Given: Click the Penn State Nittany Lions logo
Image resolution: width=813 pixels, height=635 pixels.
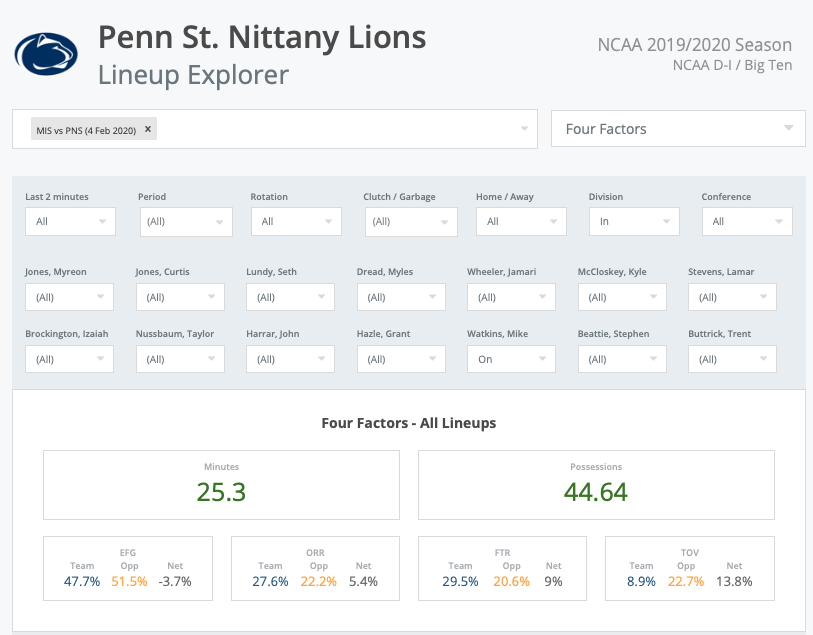Looking at the screenshot, I should pyautogui.click(x=46, y=54).
